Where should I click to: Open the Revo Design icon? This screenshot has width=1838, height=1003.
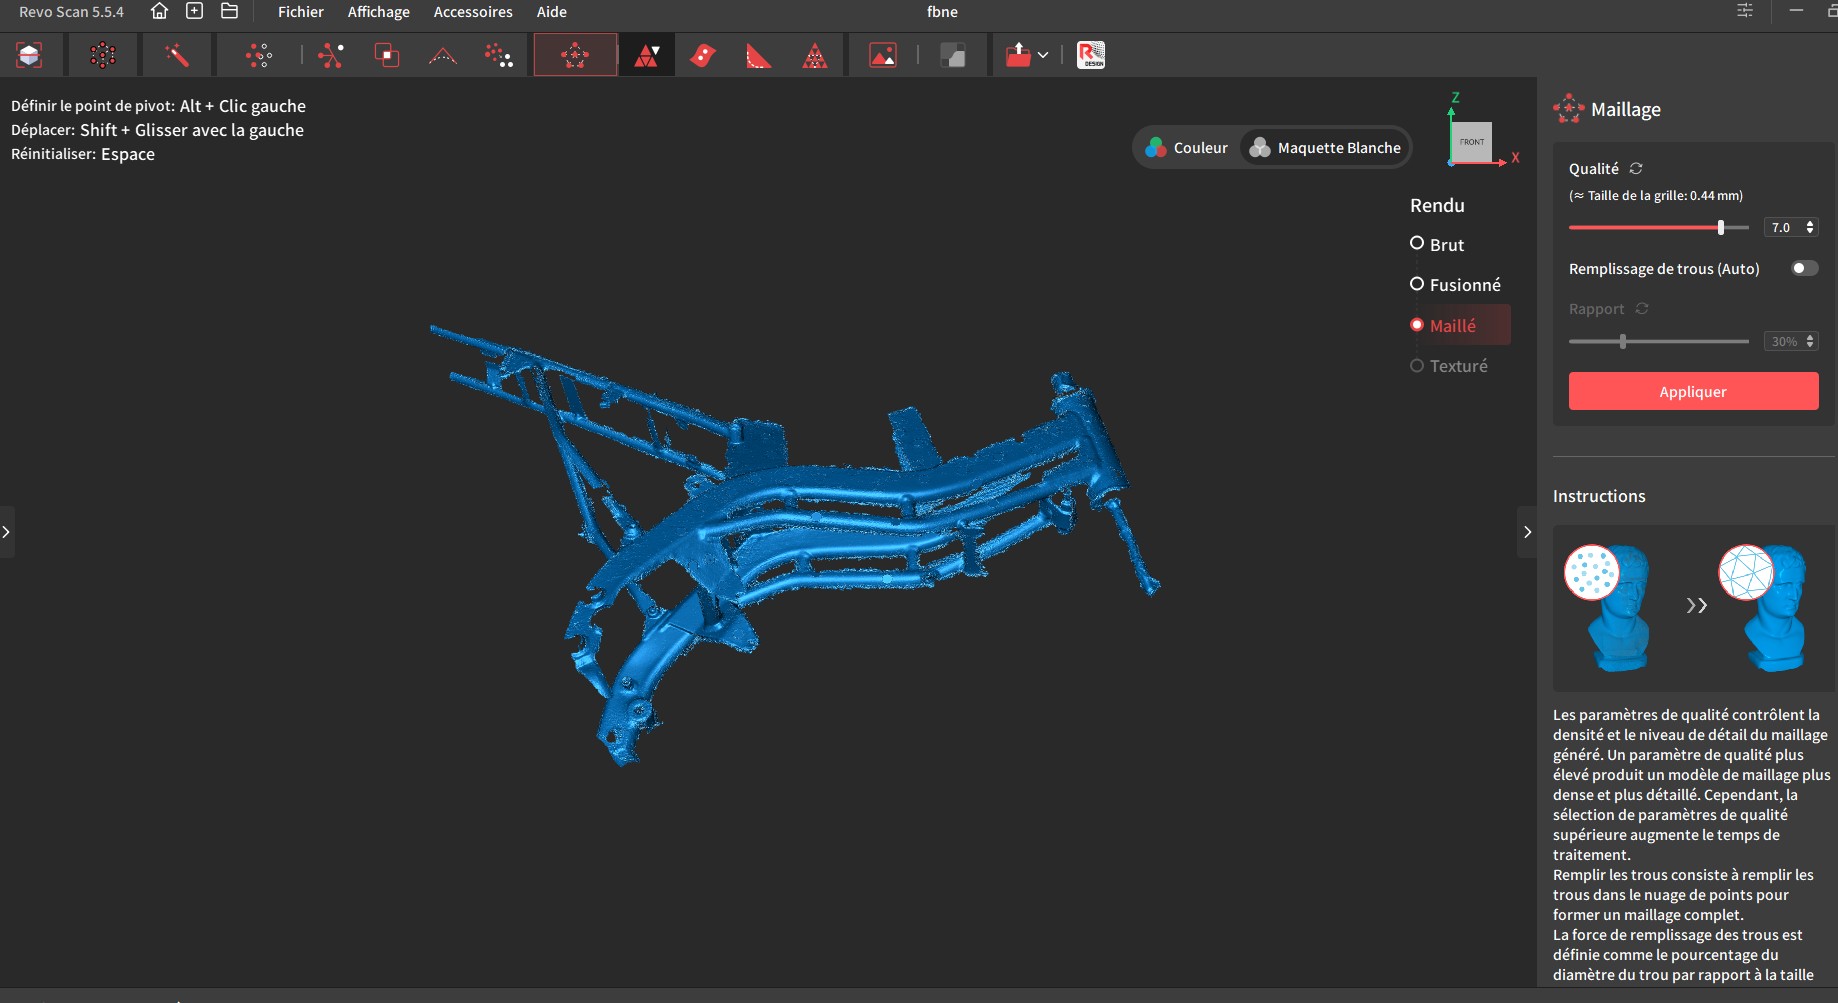click(1090, 55)
